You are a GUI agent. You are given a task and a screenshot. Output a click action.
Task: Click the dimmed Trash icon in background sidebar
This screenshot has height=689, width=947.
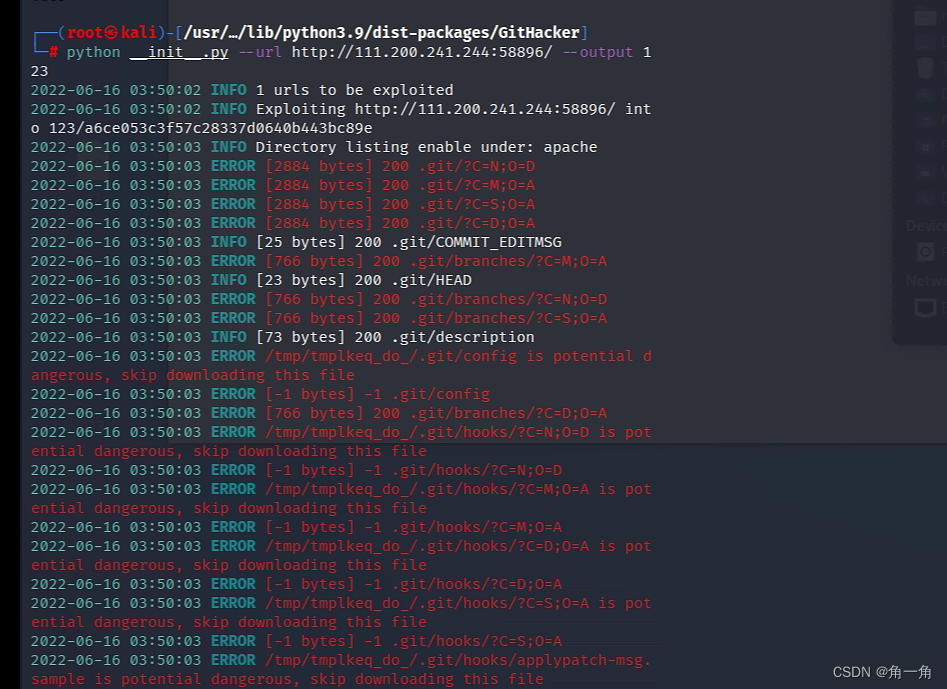tap(925, 68)
